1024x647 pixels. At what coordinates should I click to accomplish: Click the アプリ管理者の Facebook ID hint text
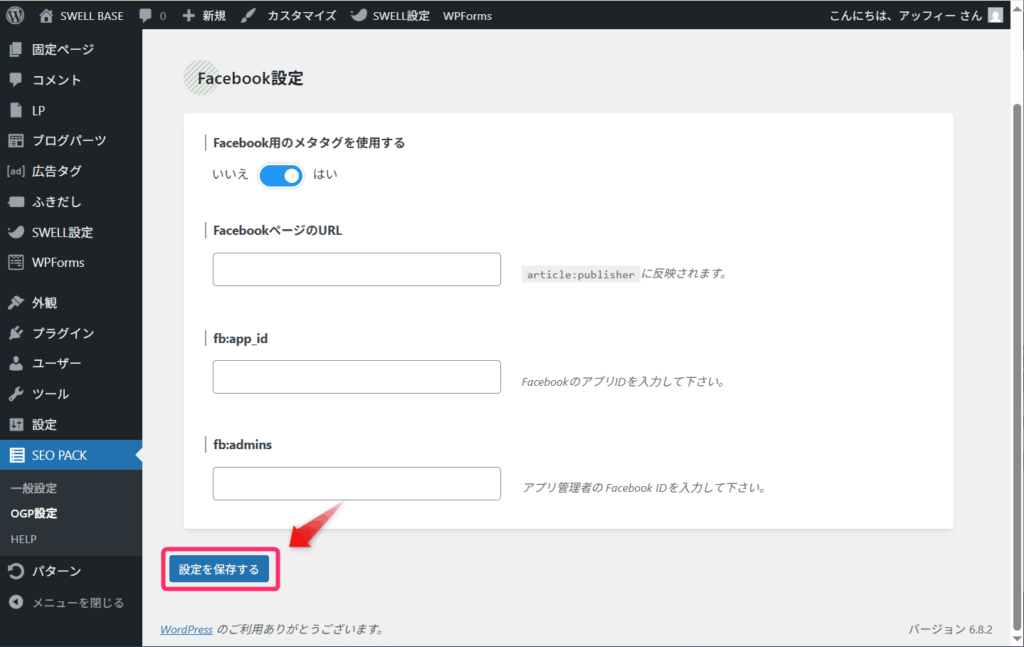[x=644, y=488]
